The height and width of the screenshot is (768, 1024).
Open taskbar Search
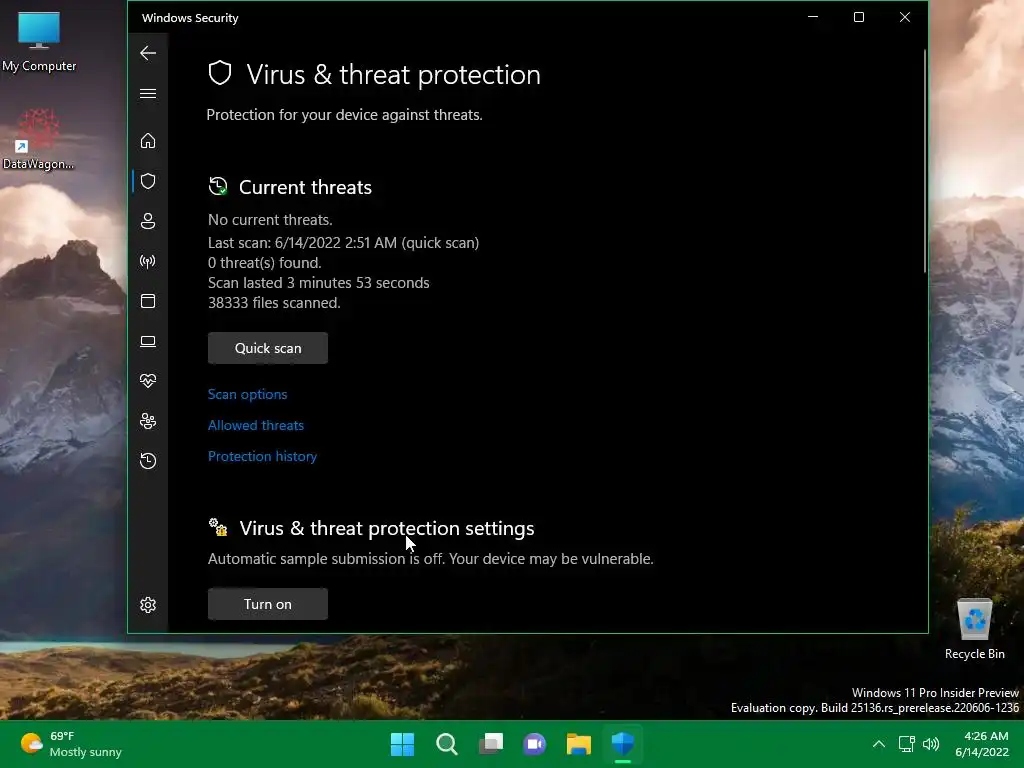point(447,744)
